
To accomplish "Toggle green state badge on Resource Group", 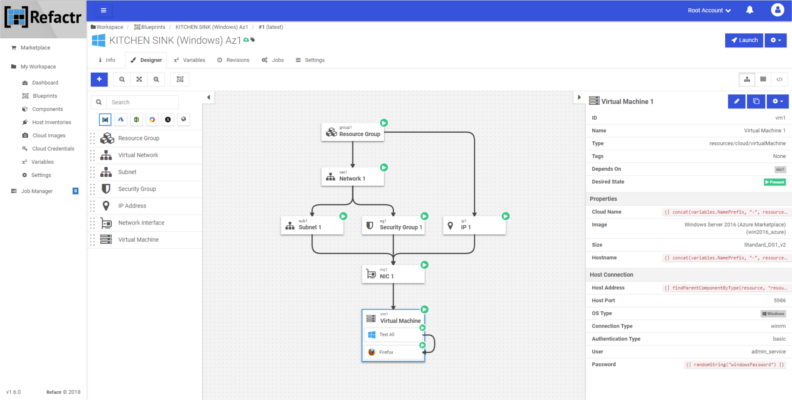I will [x=384, y=123].
